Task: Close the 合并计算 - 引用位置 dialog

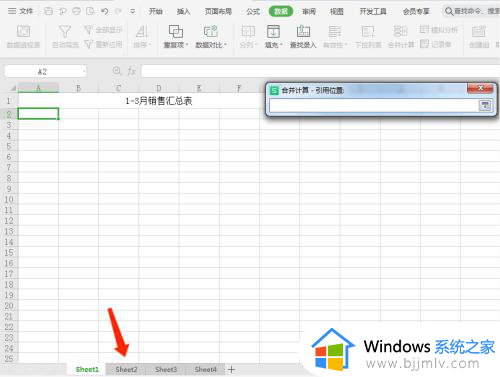Action: (480, 88)
